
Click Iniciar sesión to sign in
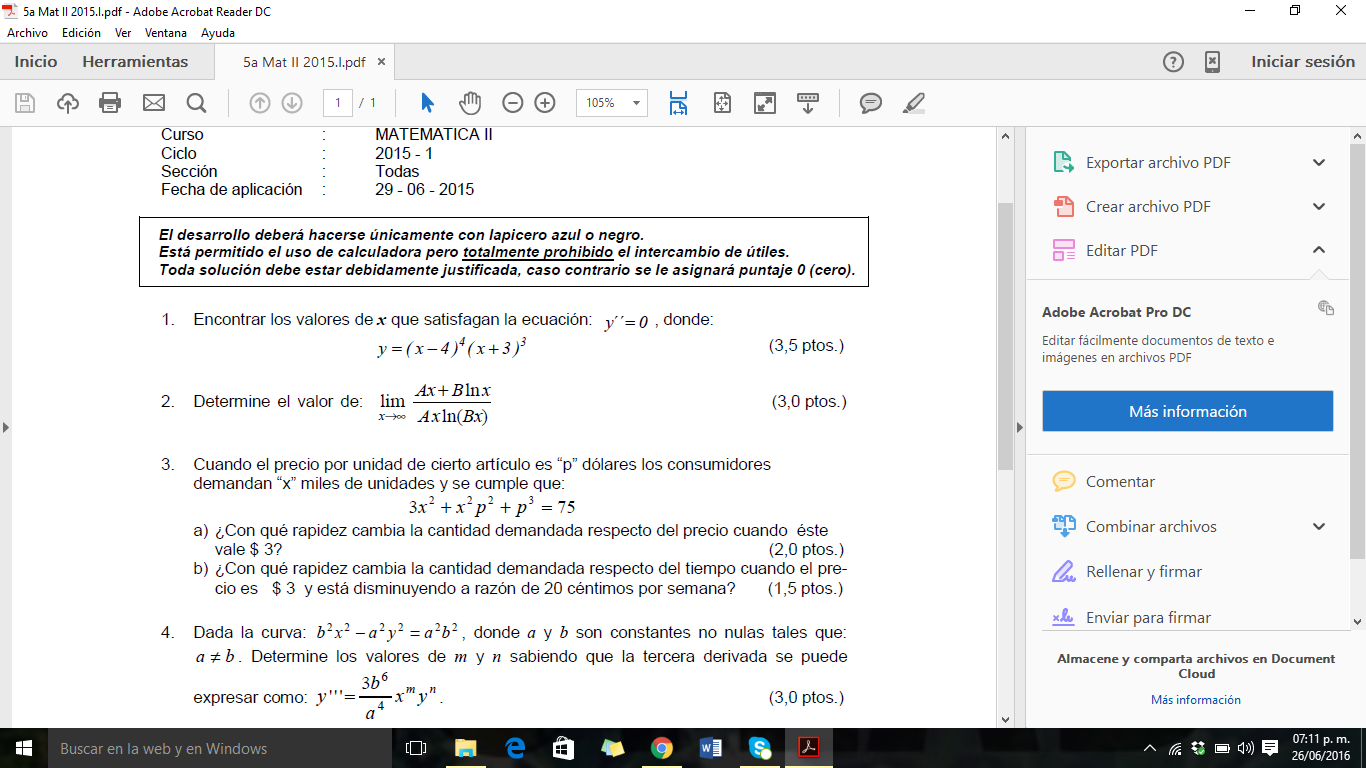click(x=1302, y=62)
